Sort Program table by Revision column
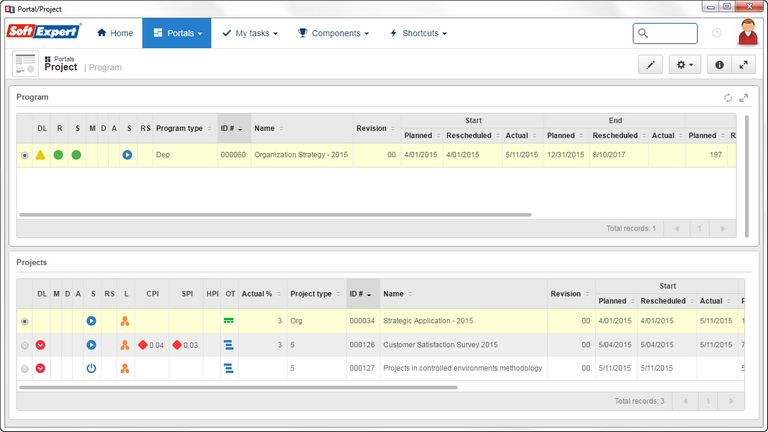768x432 pixels. click(x=377, y=128)
